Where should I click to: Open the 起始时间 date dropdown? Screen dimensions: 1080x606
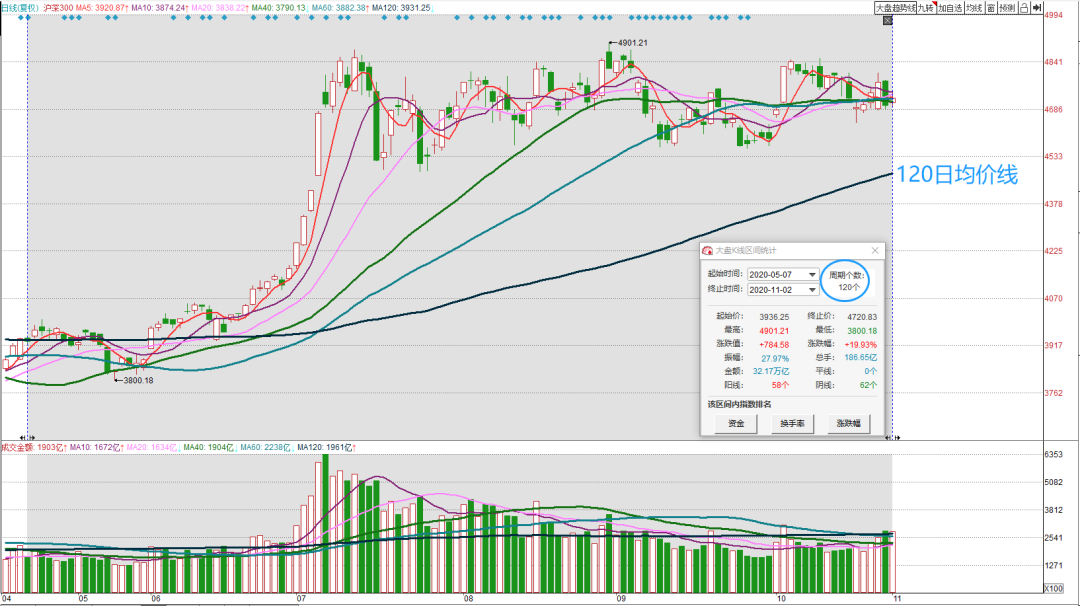point(812,275)
